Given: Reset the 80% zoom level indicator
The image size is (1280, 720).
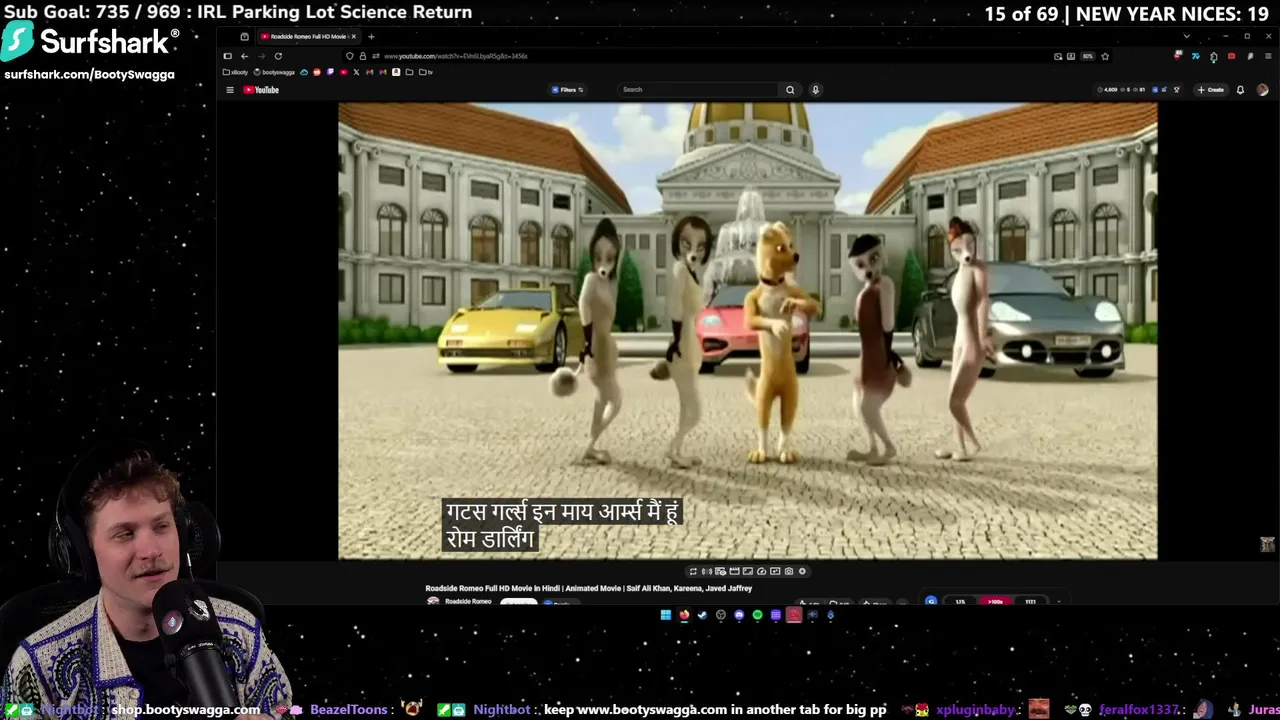Looking at the screenshot, I should point(1087,56).
